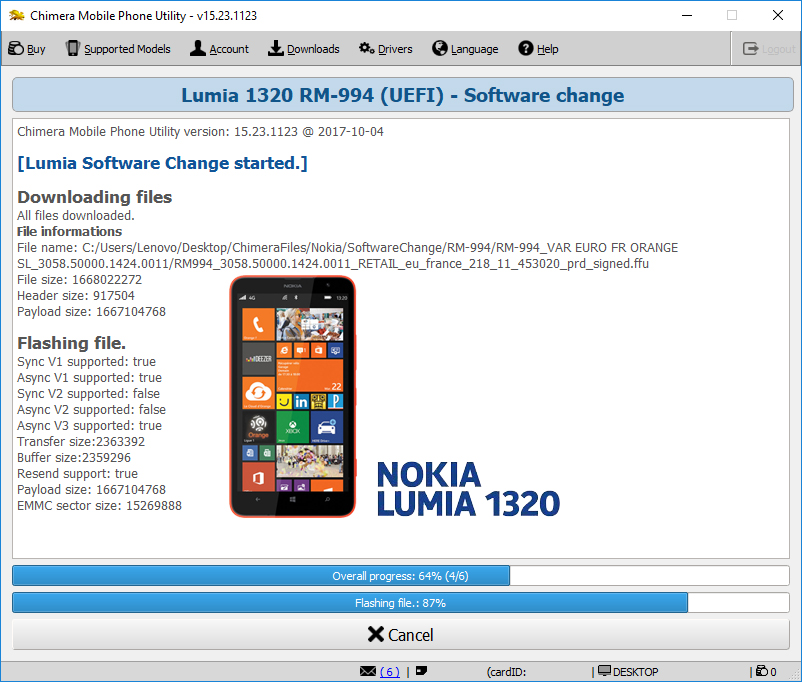Click the phone counter icon at bottom right
The width and height of the screenshot is (802, 682).
click(761, 671)
